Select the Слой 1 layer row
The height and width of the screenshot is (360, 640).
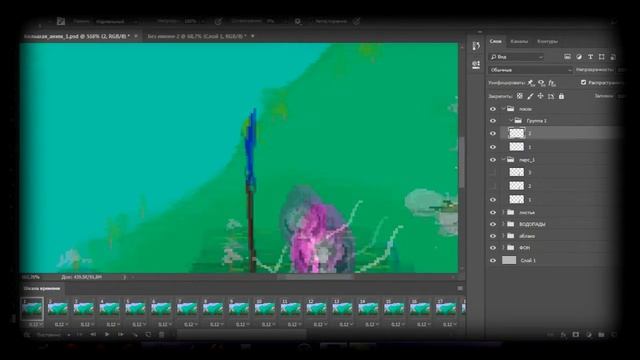tap(554, 260)
